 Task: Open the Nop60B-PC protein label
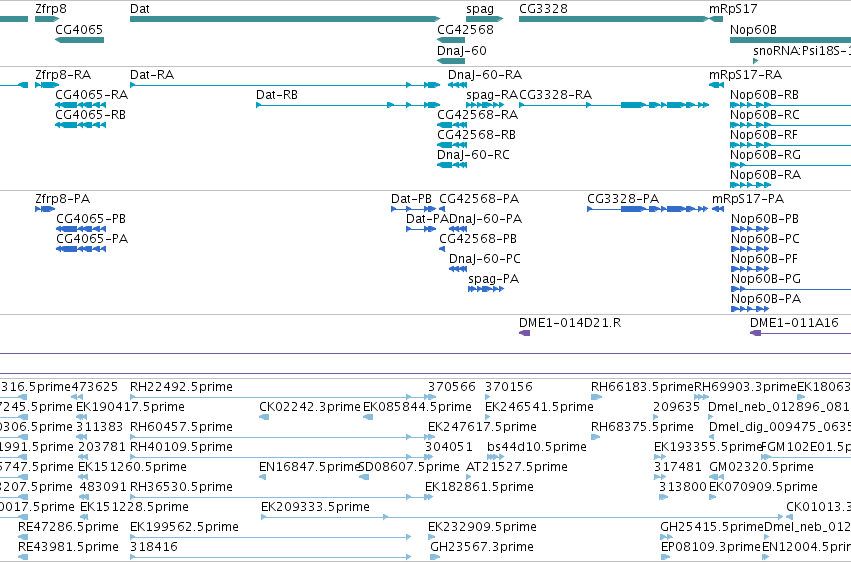(x=765, y=239)
